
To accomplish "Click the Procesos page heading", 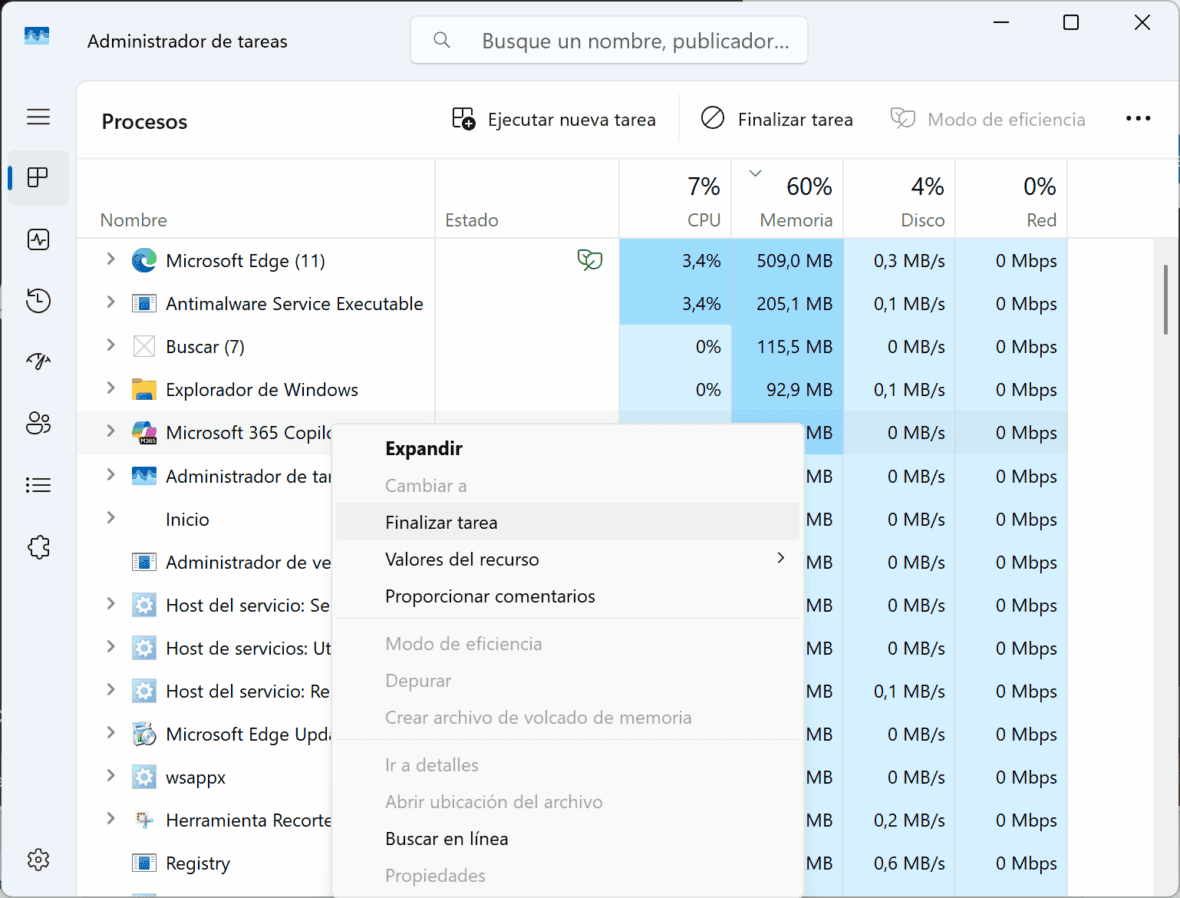I will click(x=144, y=121).
